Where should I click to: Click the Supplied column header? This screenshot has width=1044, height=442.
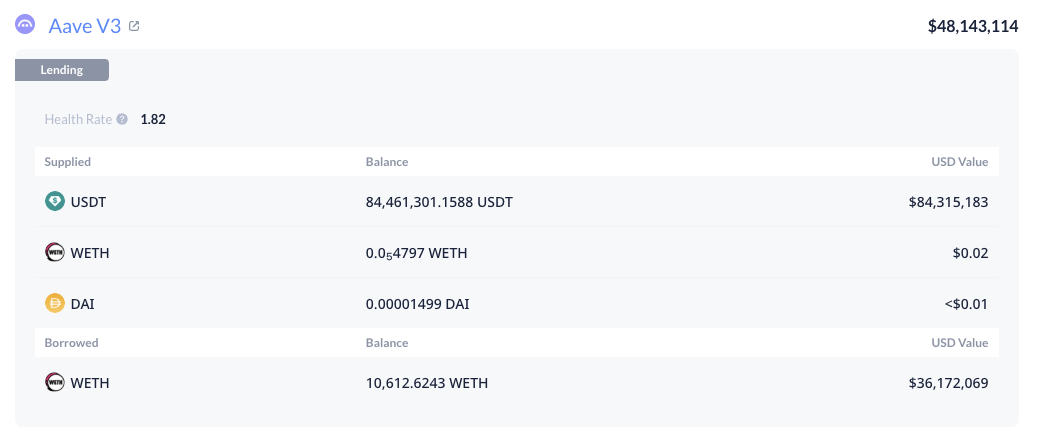tap(68, 162)
